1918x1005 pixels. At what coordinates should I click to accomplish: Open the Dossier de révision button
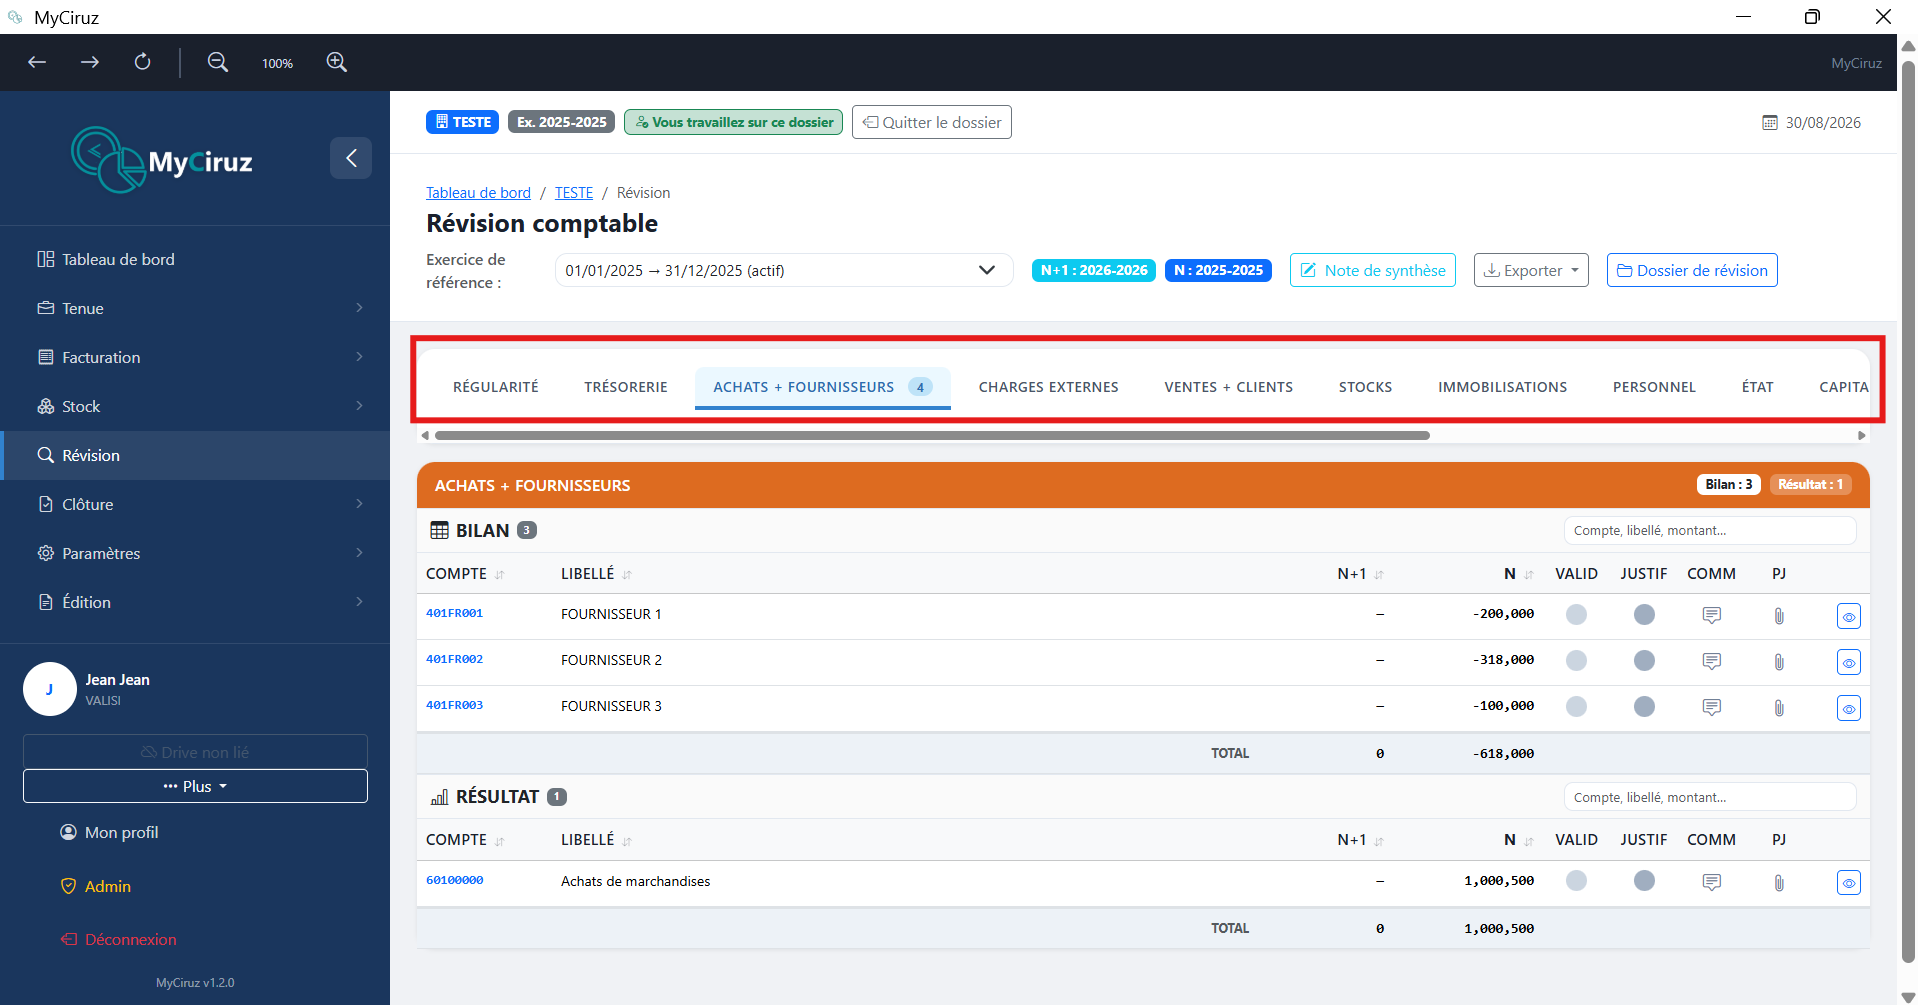tap(1692, 270)
